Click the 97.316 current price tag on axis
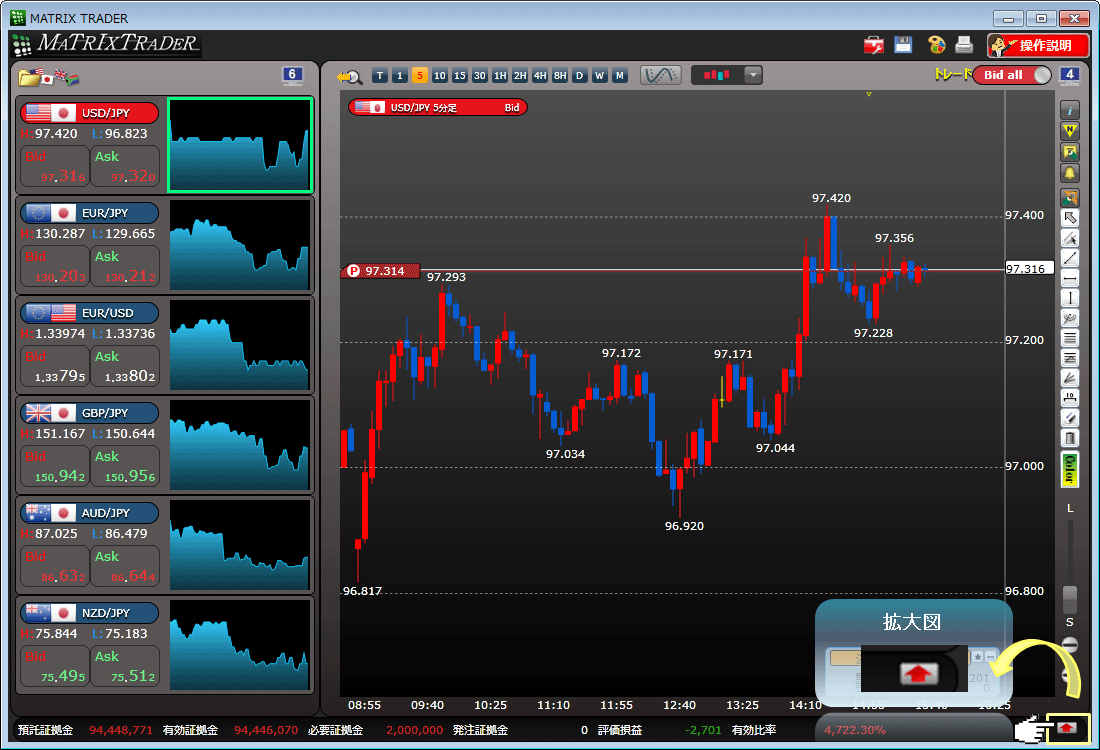The width and height of the screenshot is (1100, 750). coord(1028,269)
